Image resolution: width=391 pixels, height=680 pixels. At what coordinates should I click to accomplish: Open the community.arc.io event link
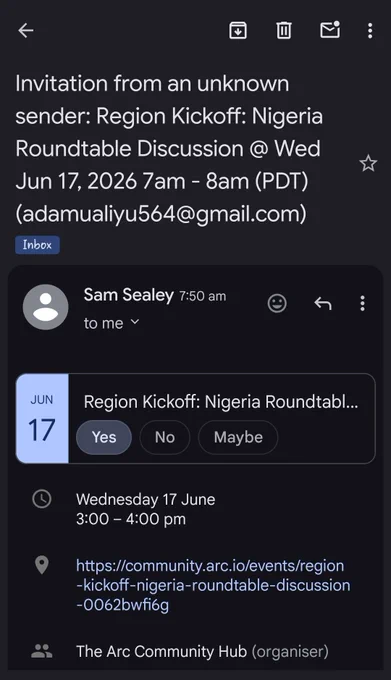click(213, 585)
